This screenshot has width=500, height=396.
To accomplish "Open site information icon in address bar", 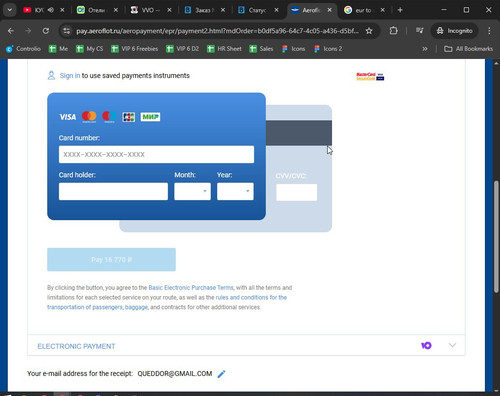I will click(67, 31).
